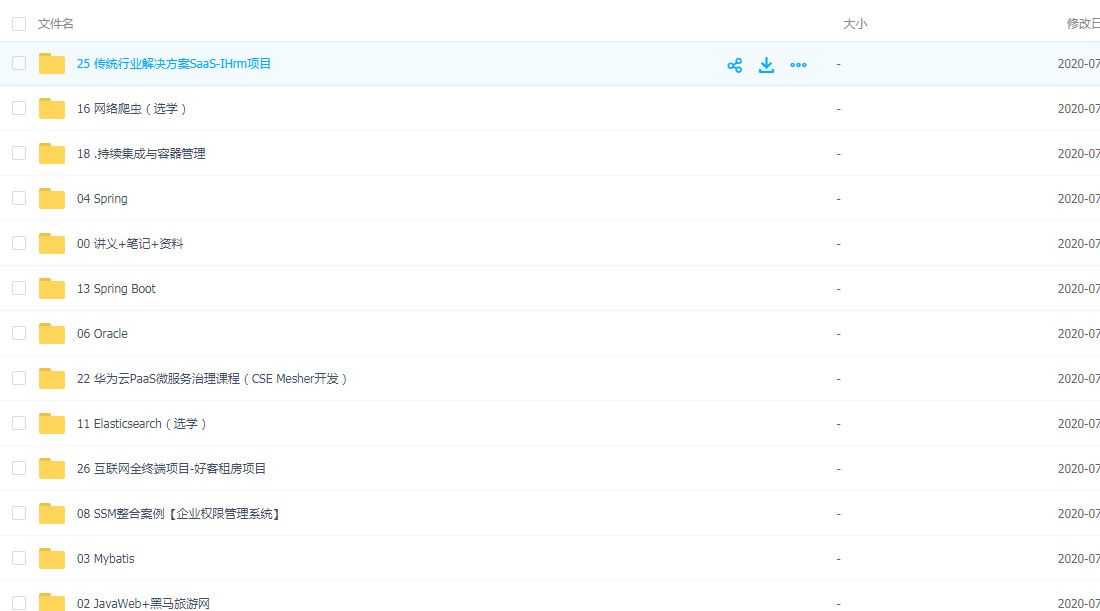Toggle the select-all checkbox beside 文件名
The height and width of the screenshot is (611, 1100).
coord(19,24)
